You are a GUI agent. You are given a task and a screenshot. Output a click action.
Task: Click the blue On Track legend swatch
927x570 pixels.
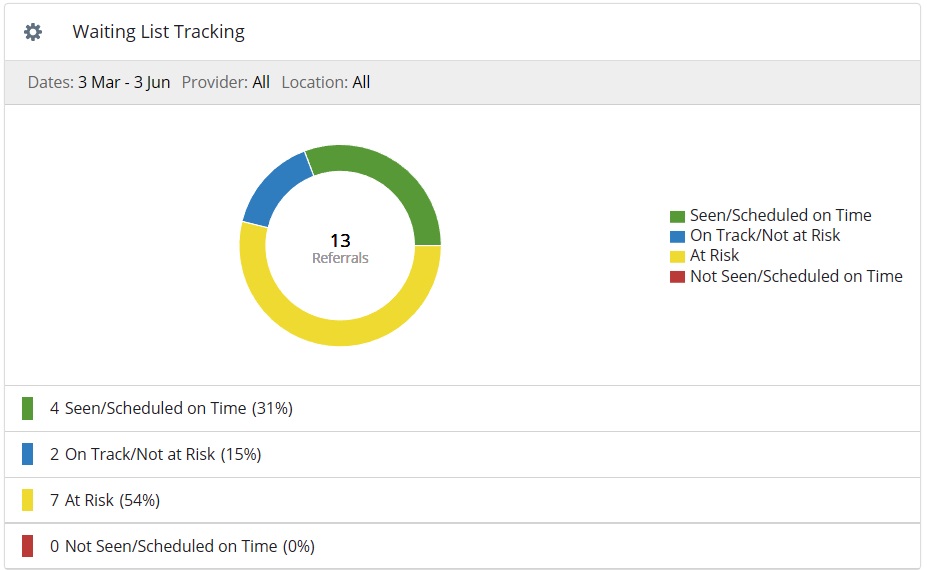point(677,236)
